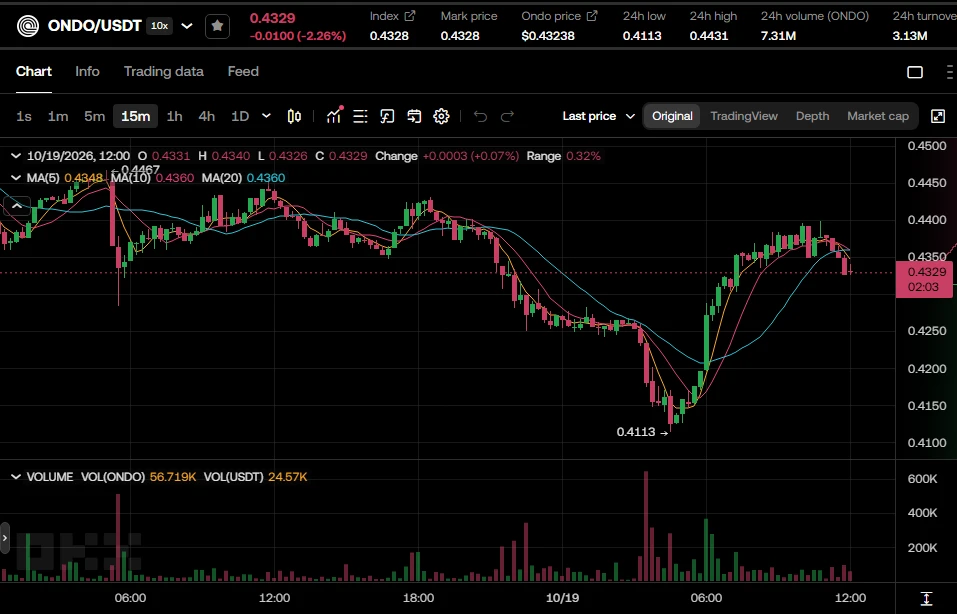
Task: Switch to the Trading data tab
Action: coord(164,71)
